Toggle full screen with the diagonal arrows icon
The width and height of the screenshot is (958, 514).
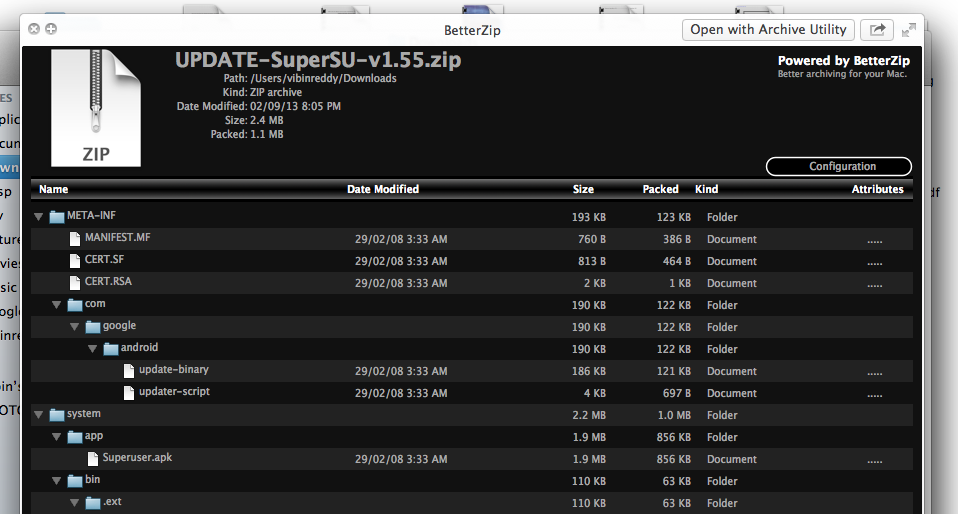[909, 29]
